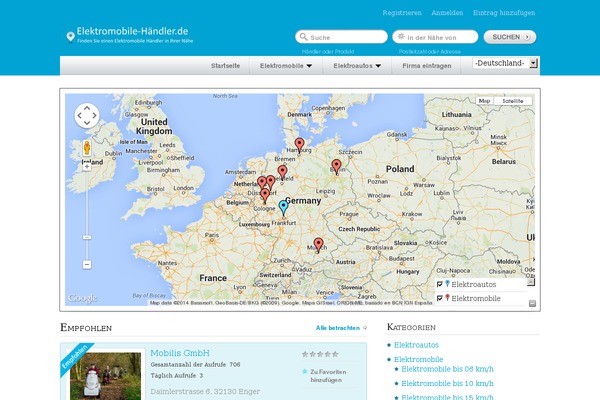Image resolution: width=600 pixels, height=400 pixels.
Task: Rate Mobilis GmbH with the star rating
Action: coord(320,354)
